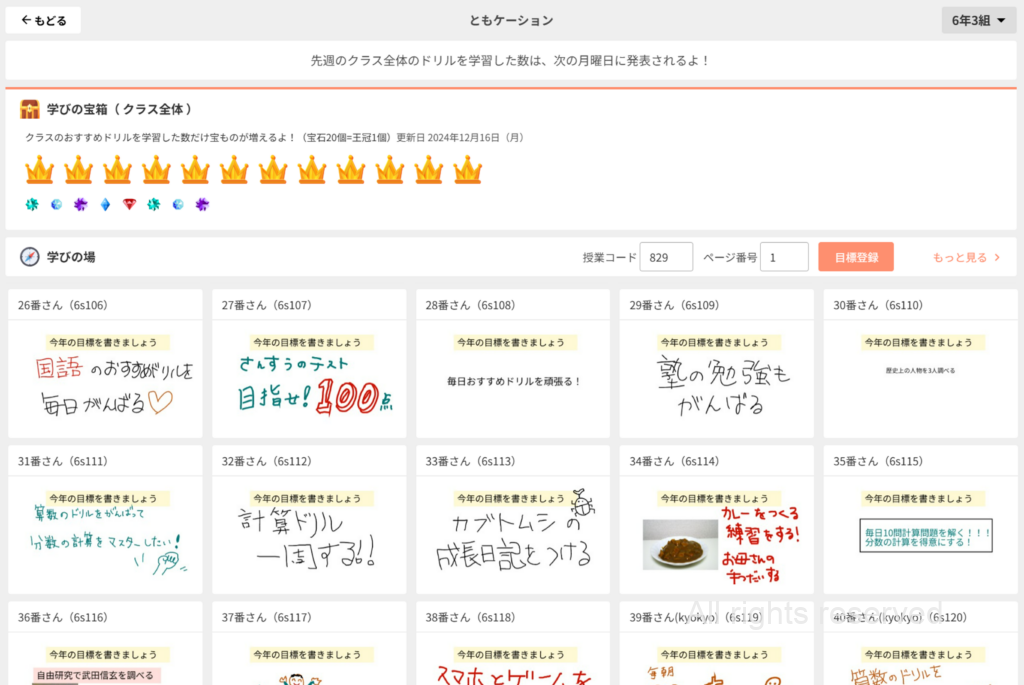Go back with the もどる button

[x=43, y=20]
